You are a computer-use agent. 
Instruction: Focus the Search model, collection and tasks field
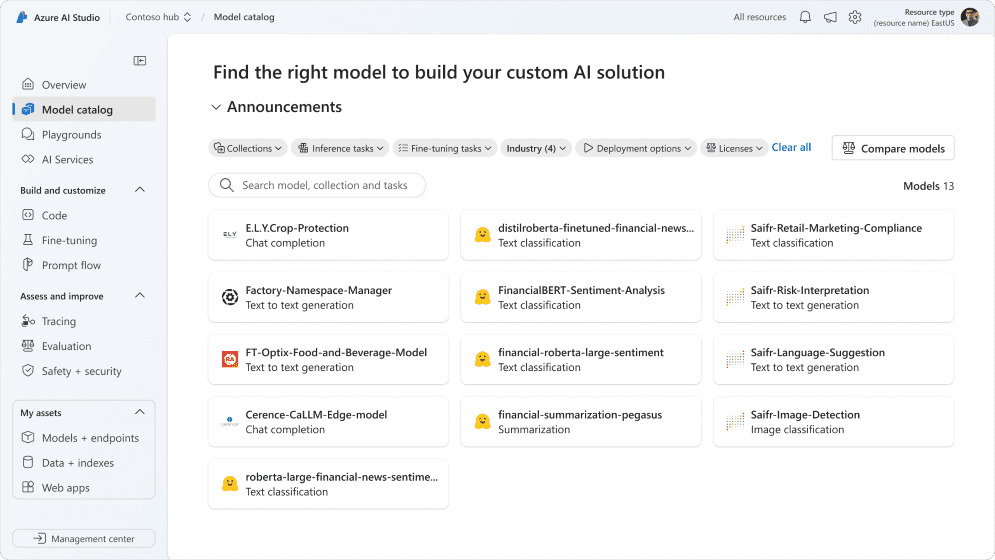point(317,185)
